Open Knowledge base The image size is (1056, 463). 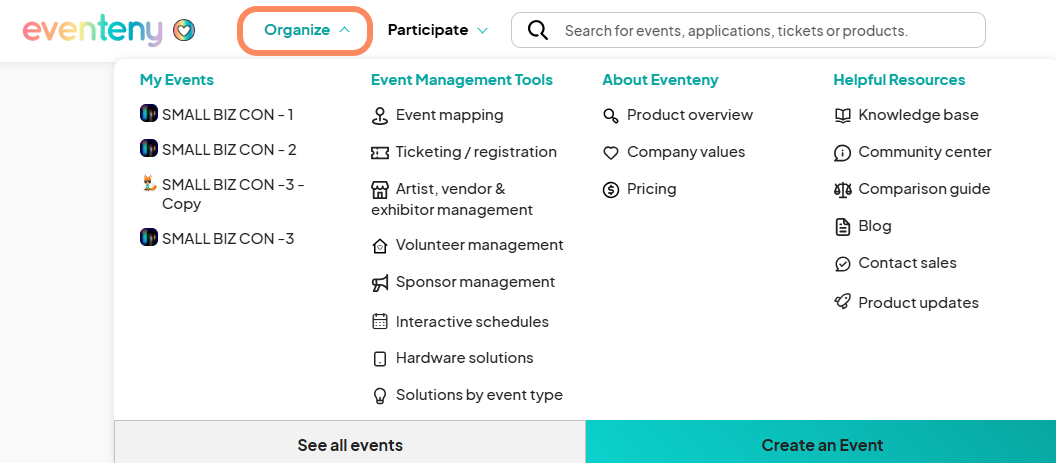[x=919, y=115]
